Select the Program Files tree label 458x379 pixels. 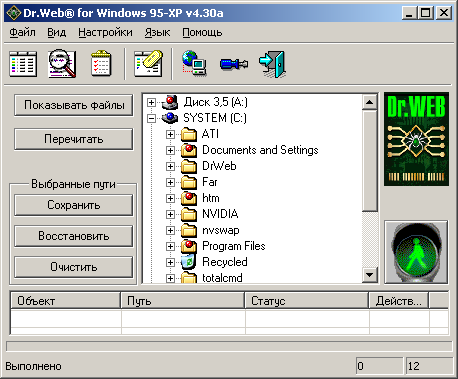click(234, 246)
